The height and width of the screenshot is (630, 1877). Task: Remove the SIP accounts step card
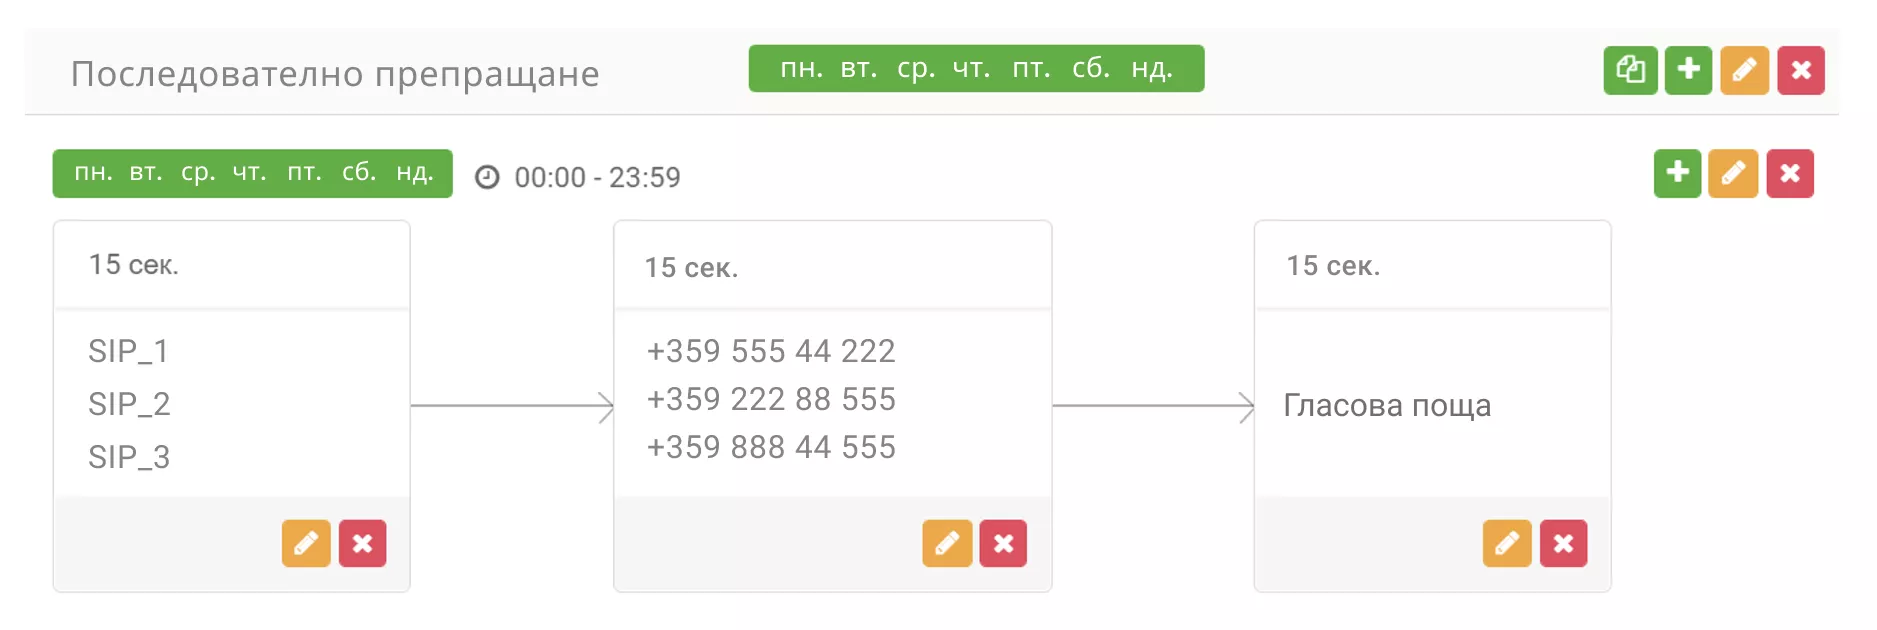362,543
